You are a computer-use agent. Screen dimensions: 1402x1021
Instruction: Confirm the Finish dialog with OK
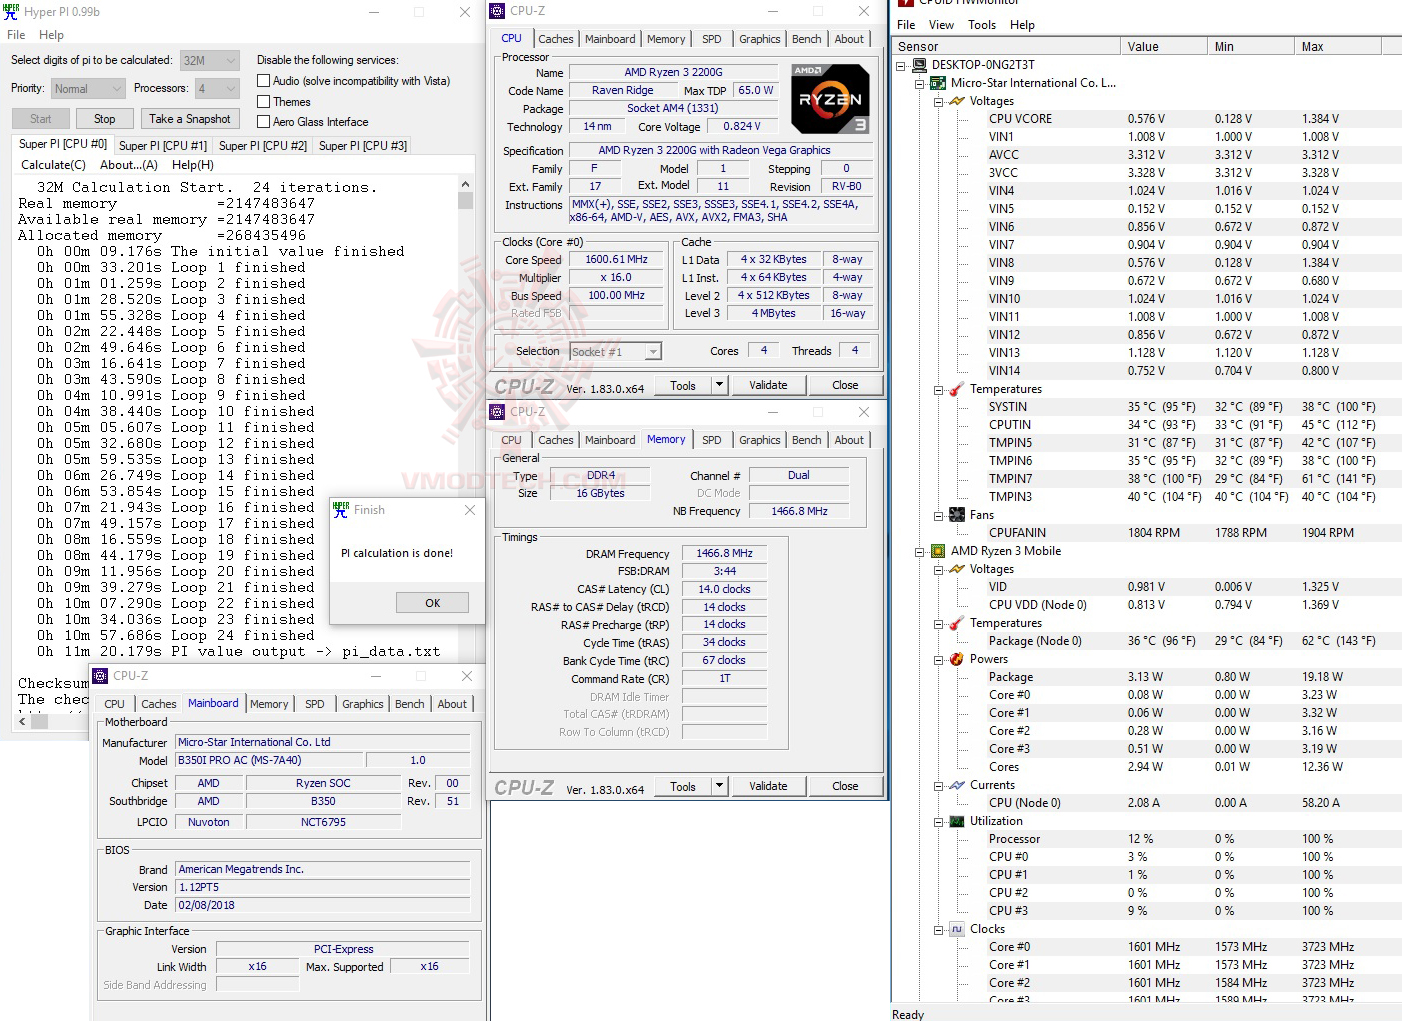point(432,603)
